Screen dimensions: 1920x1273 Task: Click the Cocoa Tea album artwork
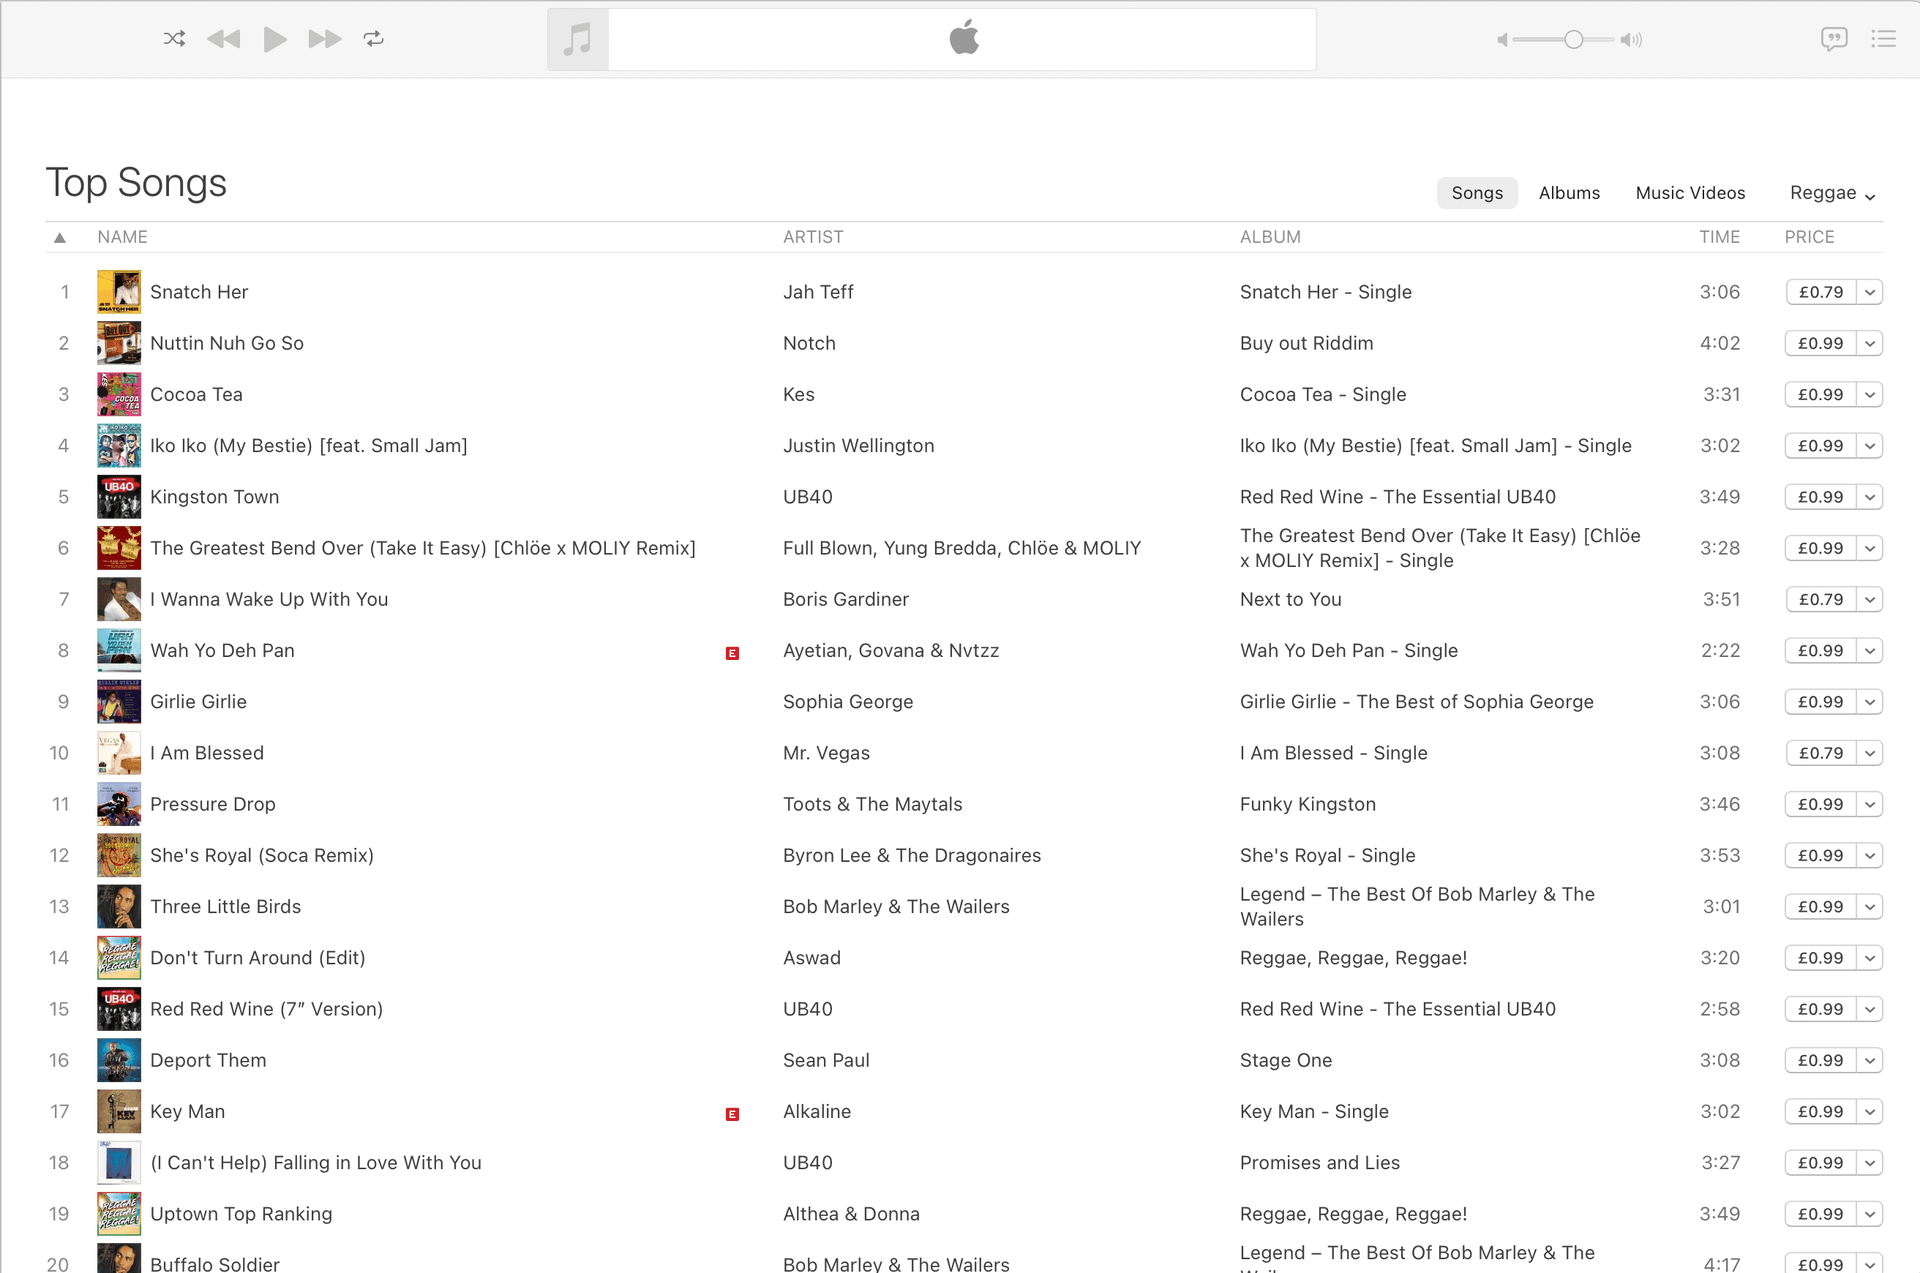point(119,394)
